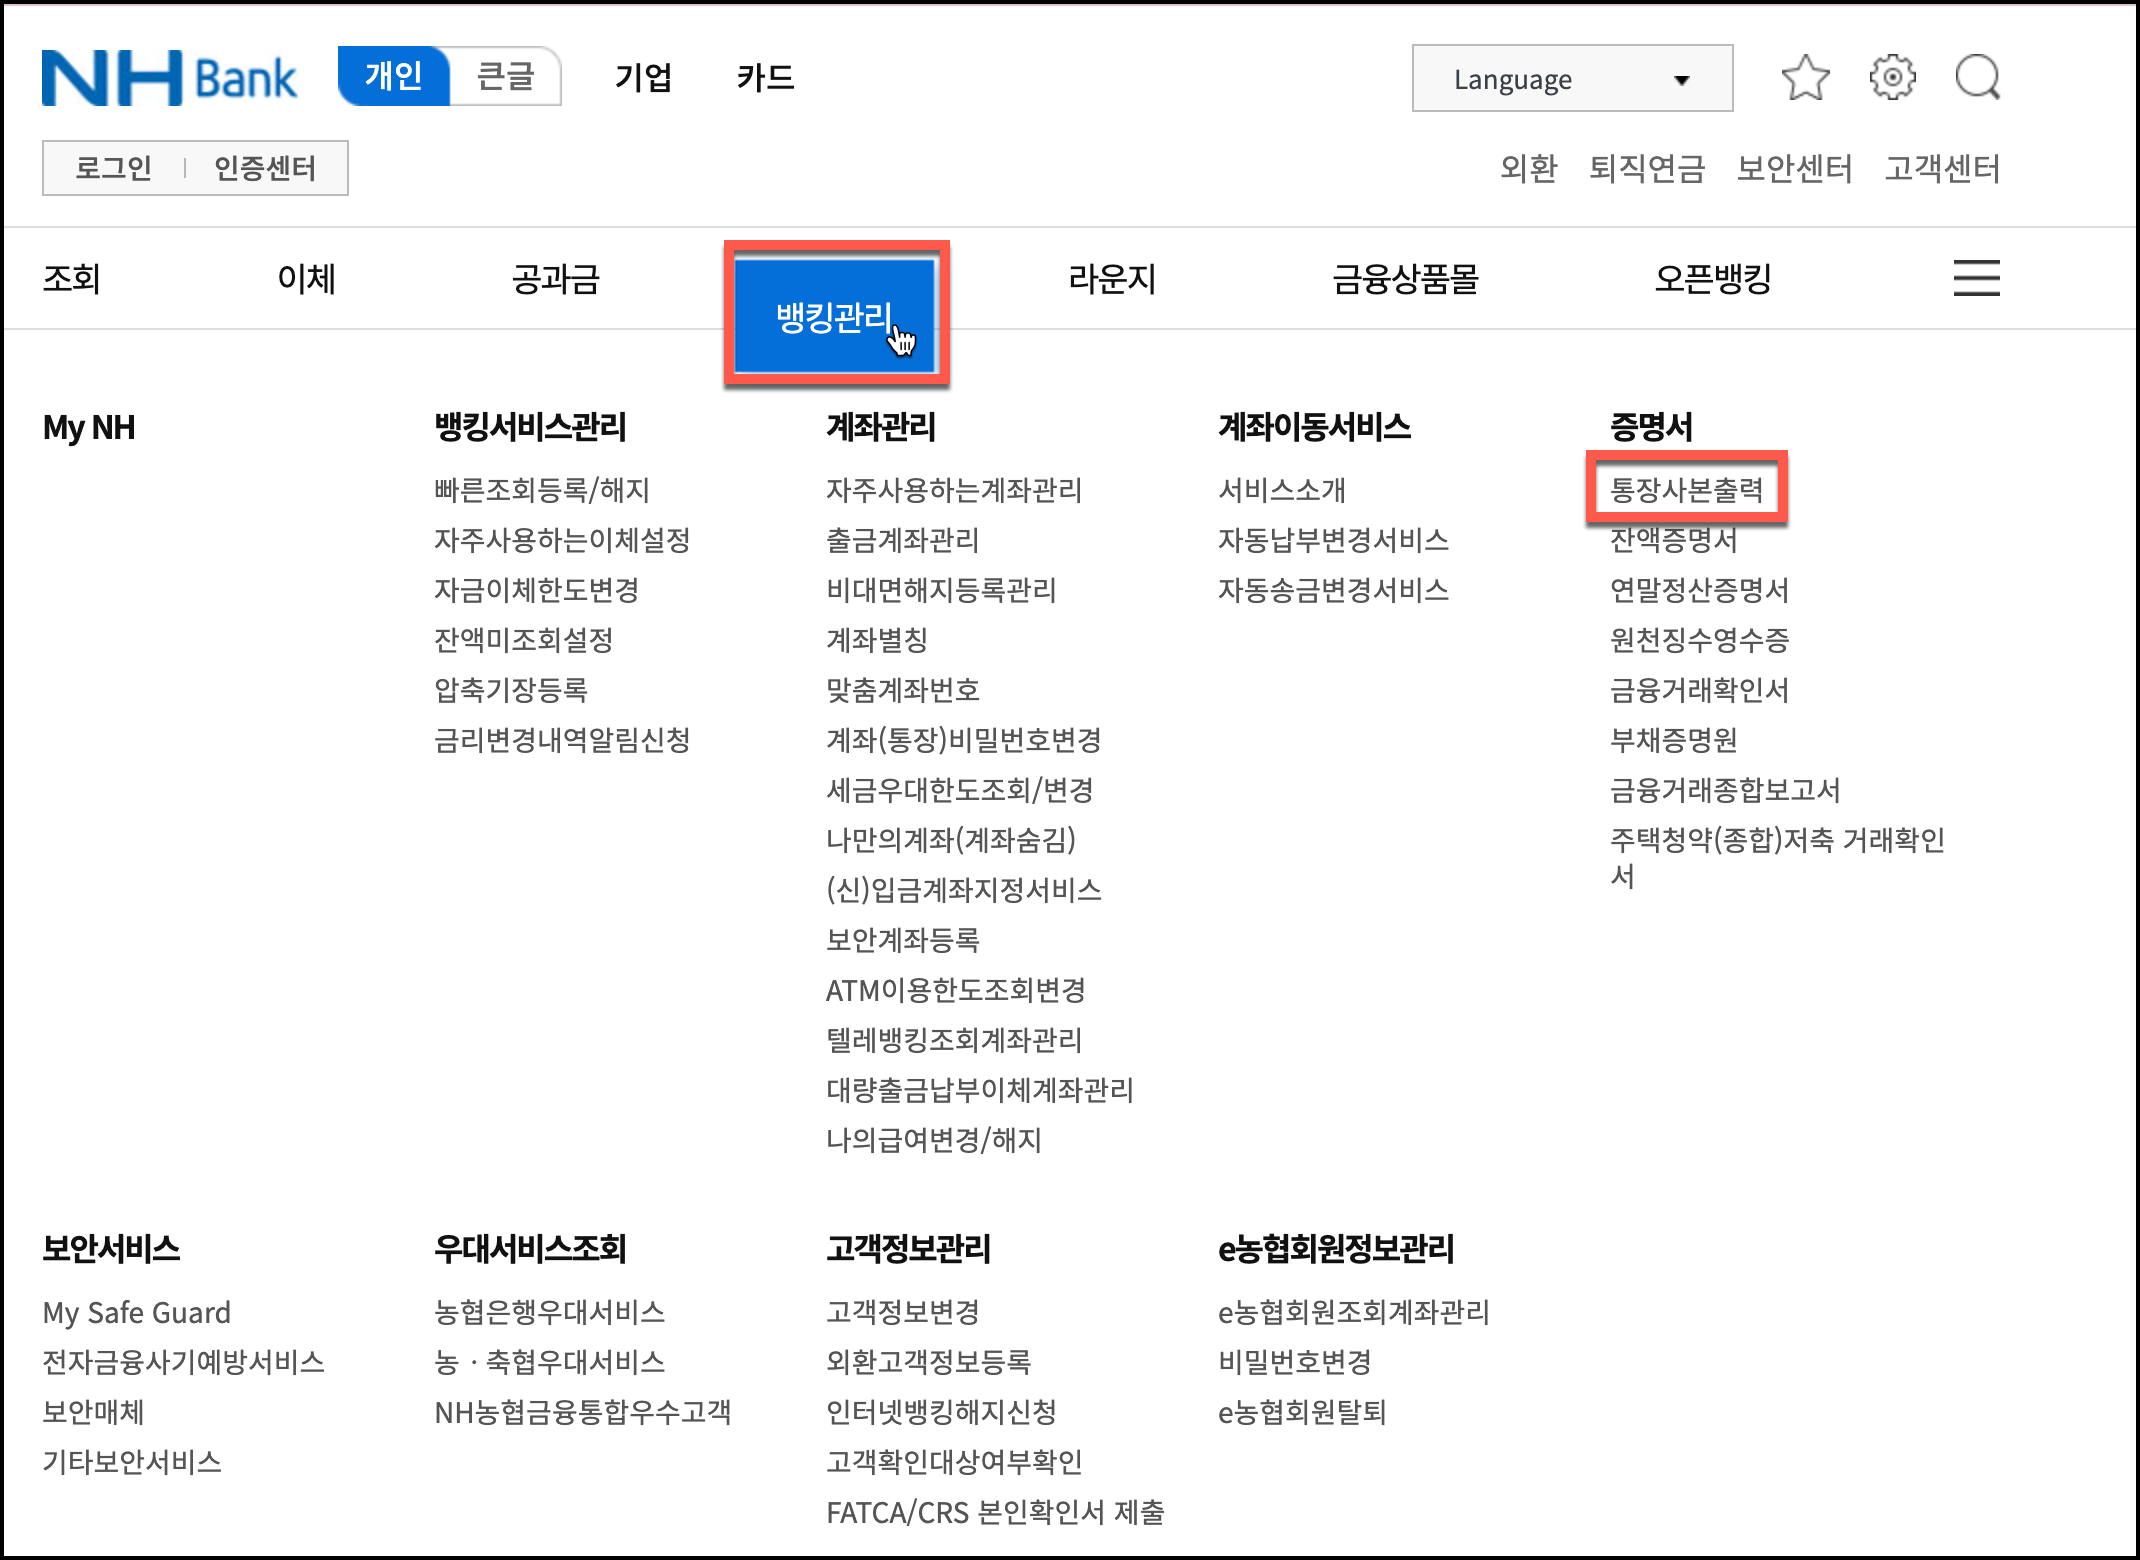Open 자주사용하는이체설정

tap(562, 540)
